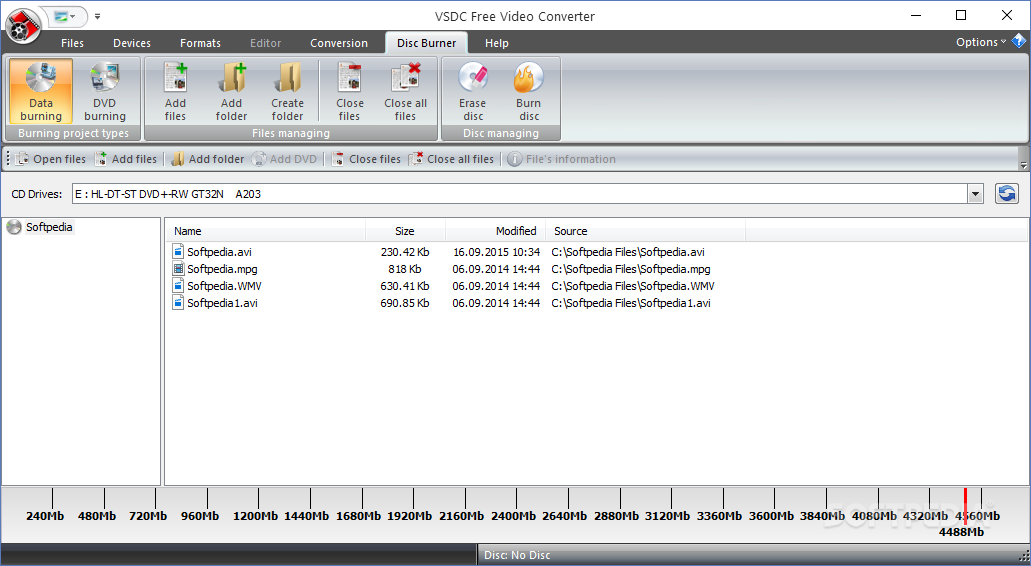The image size is (1031, 566).
Task: Click Close all files in secondary toolbar
Action: (451, 159)
